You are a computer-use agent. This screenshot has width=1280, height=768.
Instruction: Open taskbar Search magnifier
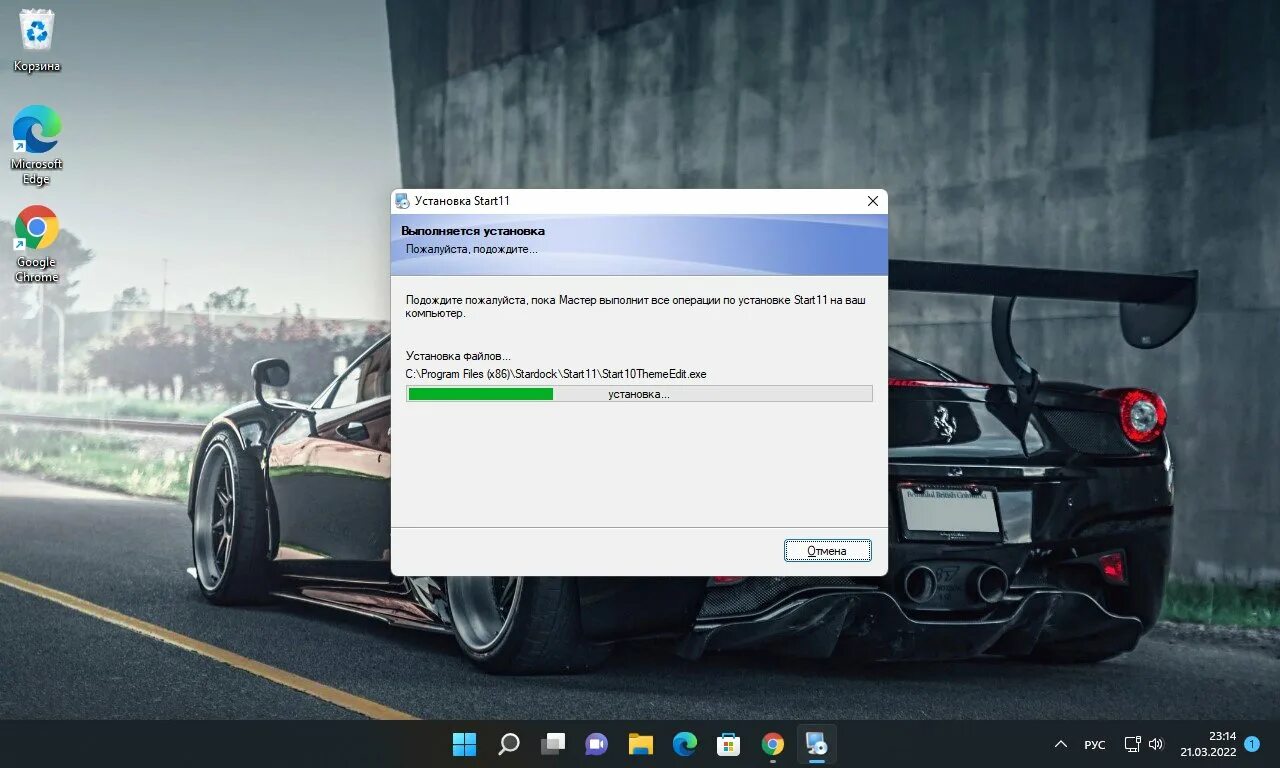pos(509,744)
